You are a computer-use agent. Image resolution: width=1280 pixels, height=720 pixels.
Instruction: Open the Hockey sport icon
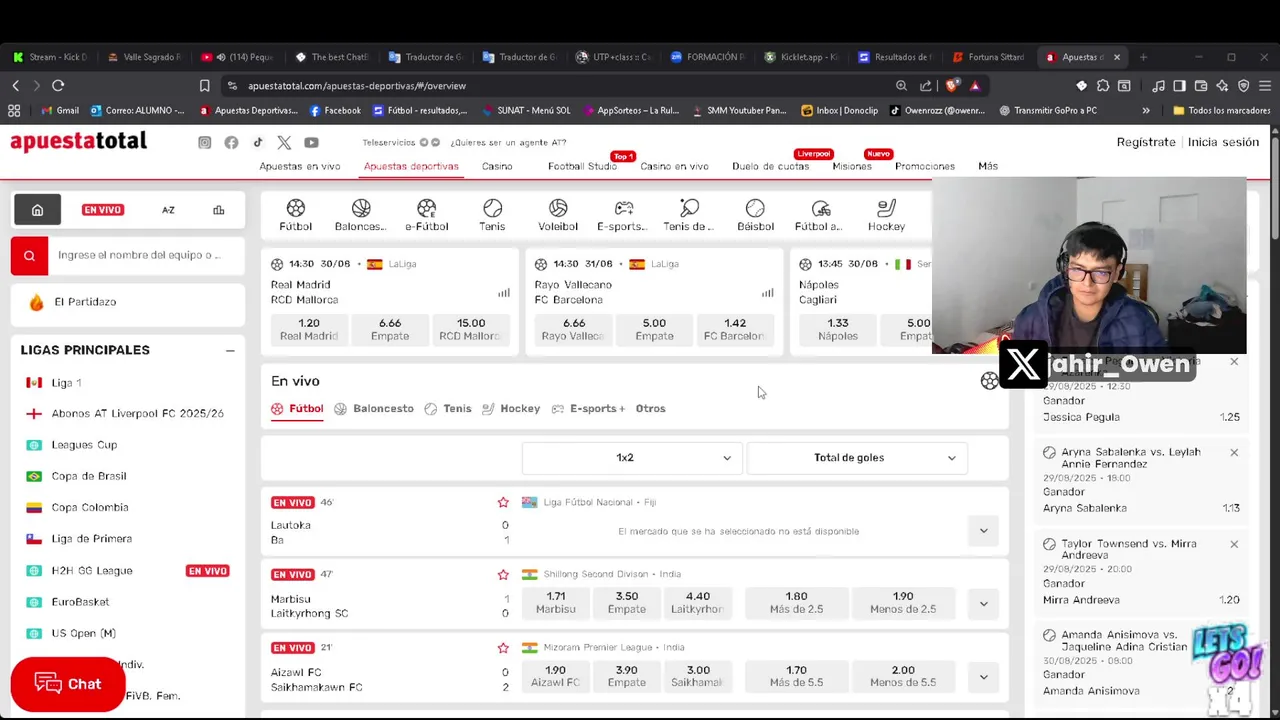pos(886,215)
